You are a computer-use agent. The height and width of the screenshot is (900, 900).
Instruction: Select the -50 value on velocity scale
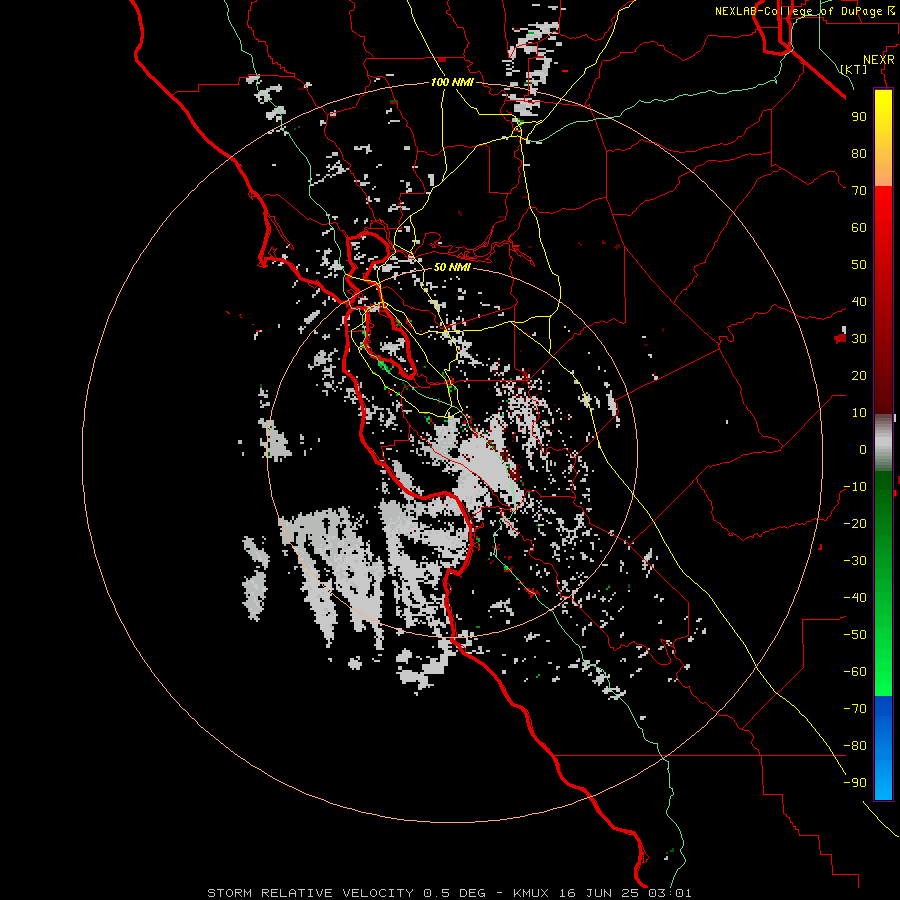coord(855,634)
